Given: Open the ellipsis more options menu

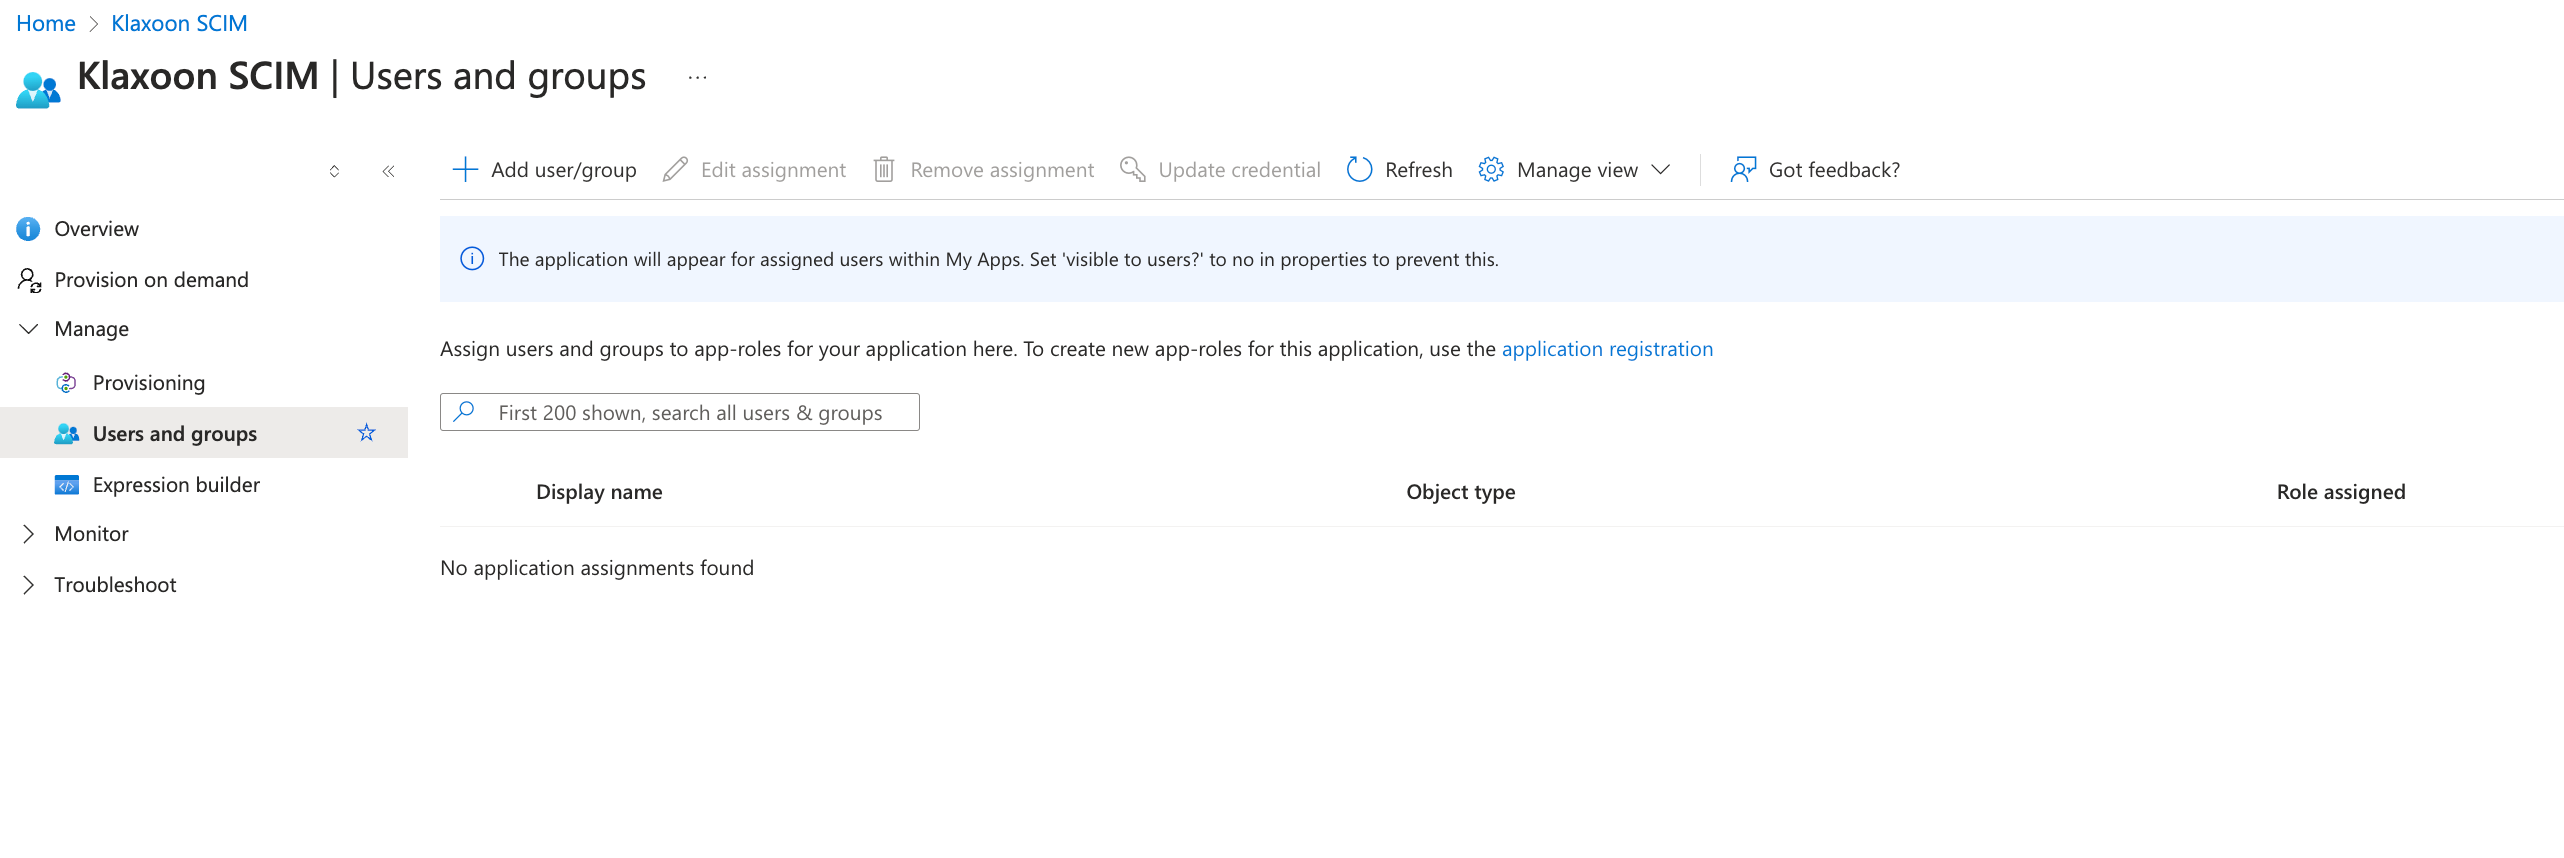Looking at the screenshot, I should (x=697, y=77).
